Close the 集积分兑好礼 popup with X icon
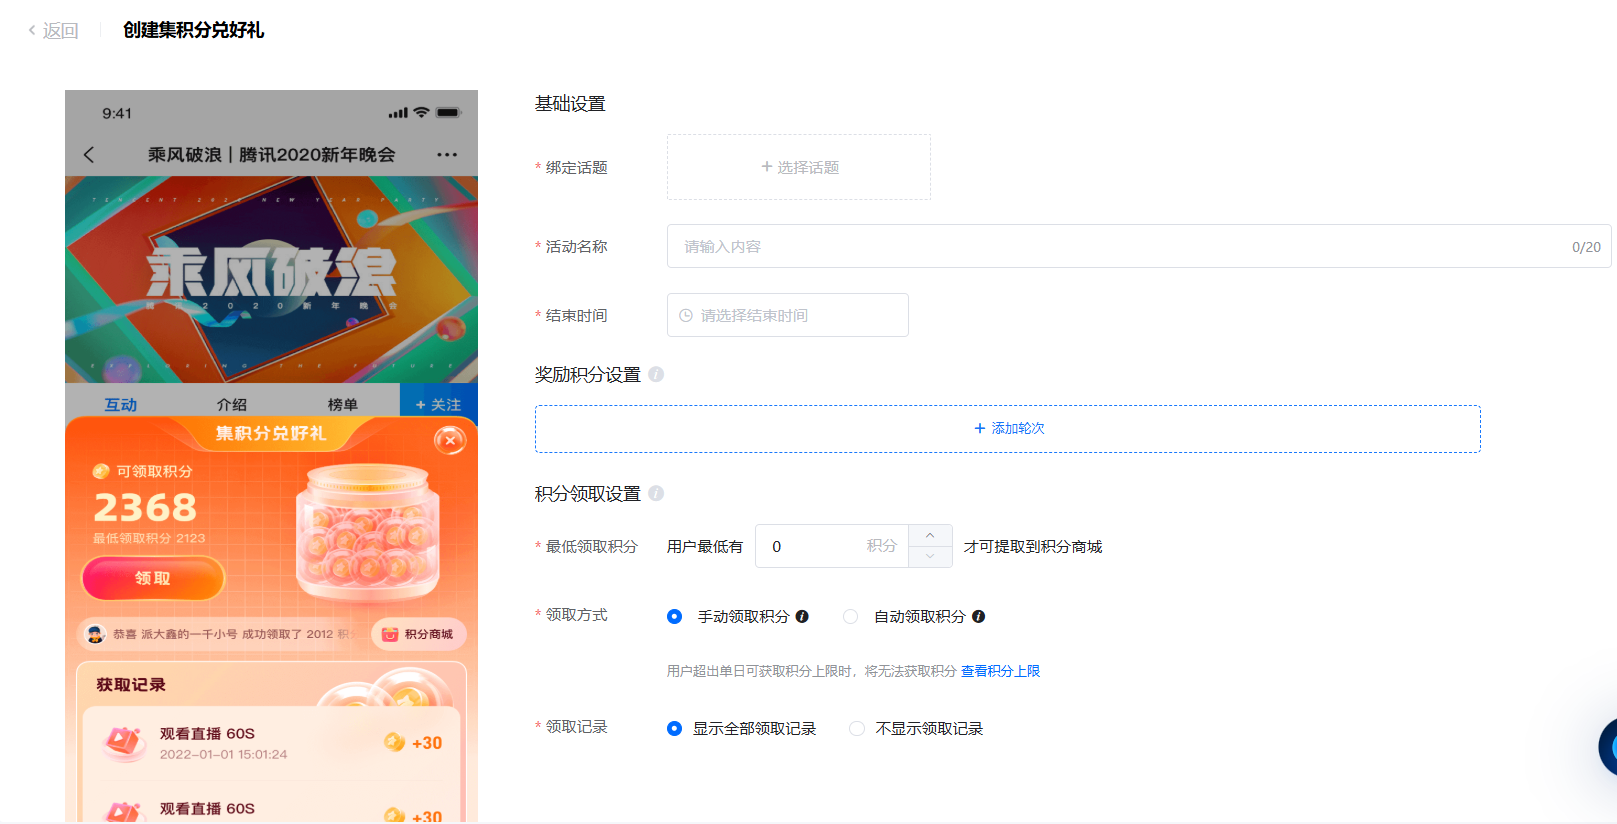The image size is (1617, 824). point(450,440)
